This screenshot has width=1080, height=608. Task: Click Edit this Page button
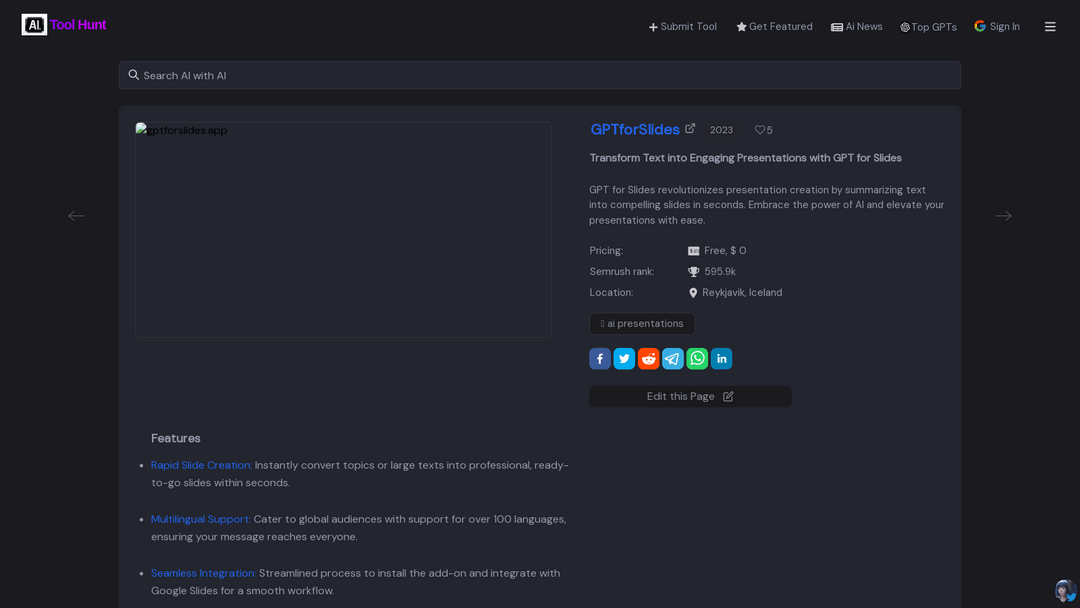point(690,397)
